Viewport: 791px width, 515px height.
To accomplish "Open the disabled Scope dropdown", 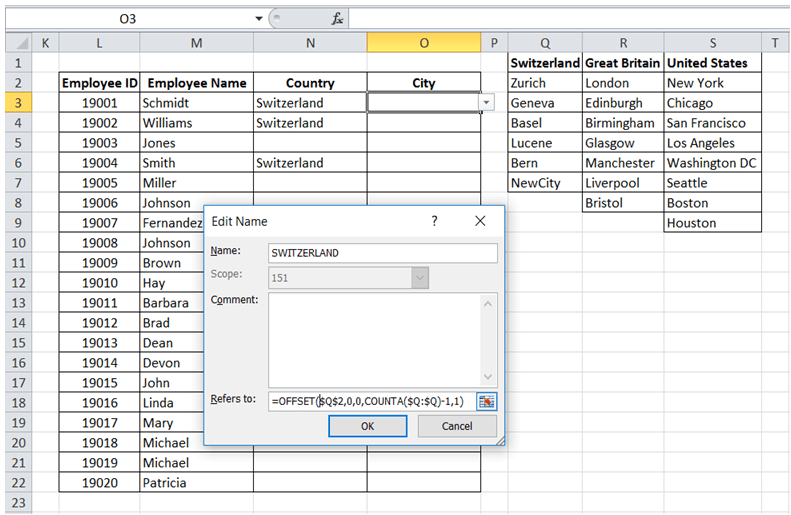I will click(x=420, y=278).
